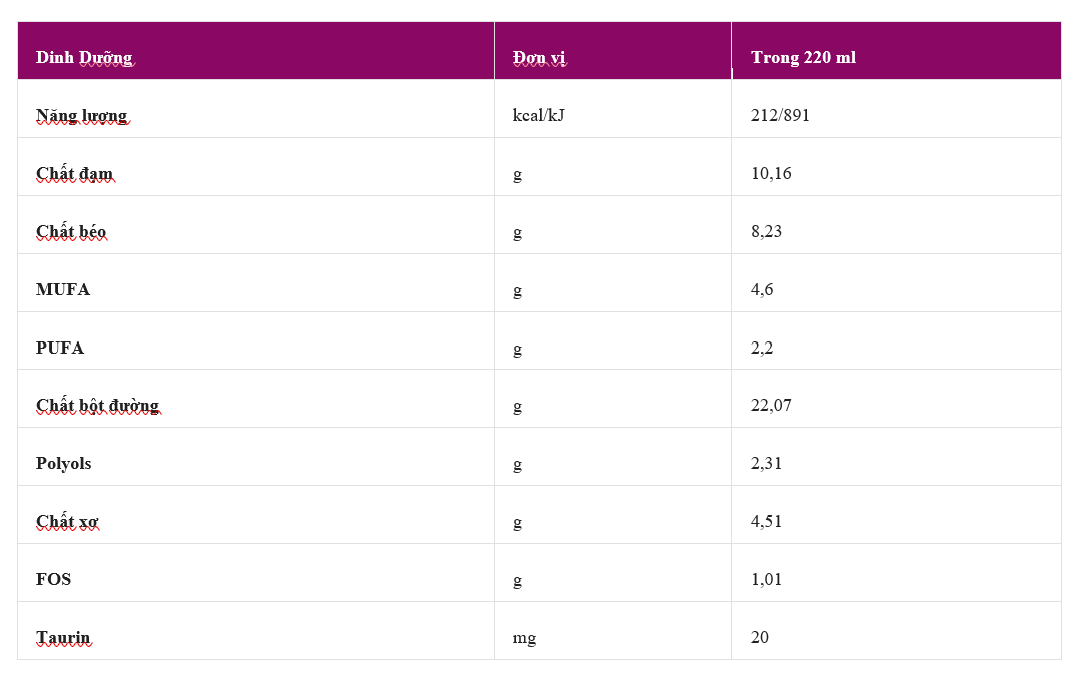Image resolution: width=1082 pixels, height=684 pixels.
Task: Click the value '4,6' in MUFA row
Action: 762,289
